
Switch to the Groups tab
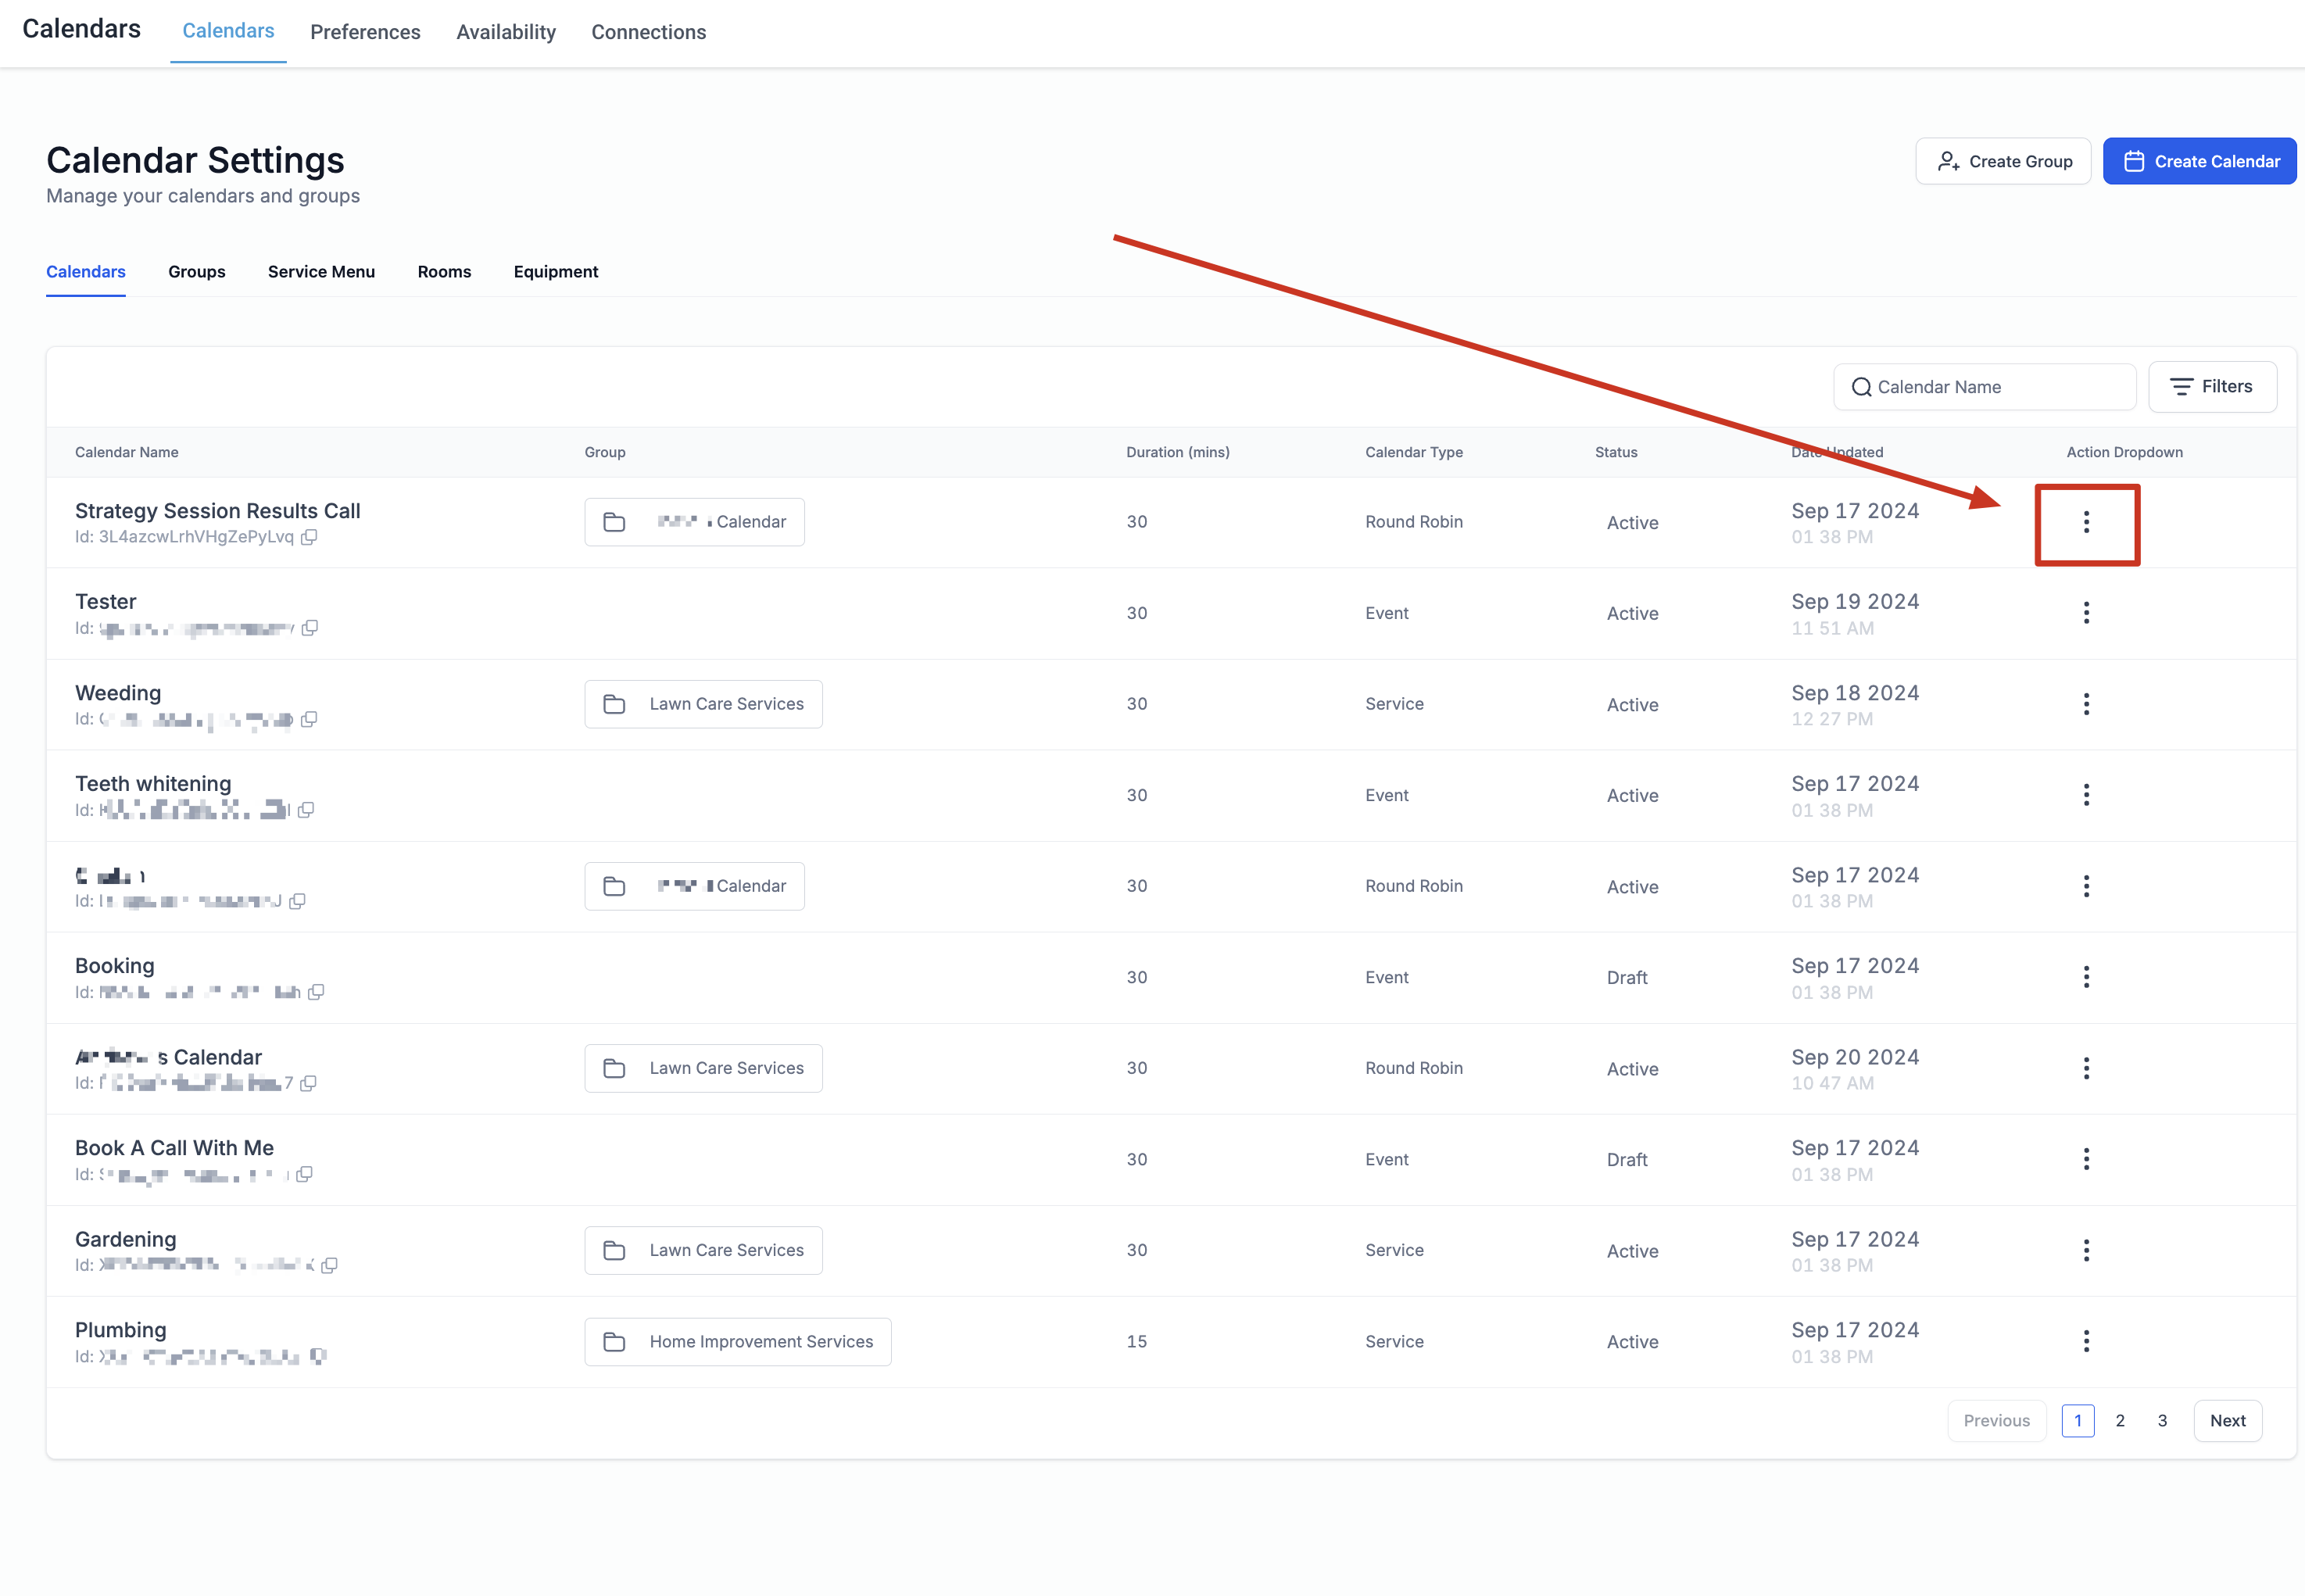coord(197,272)
